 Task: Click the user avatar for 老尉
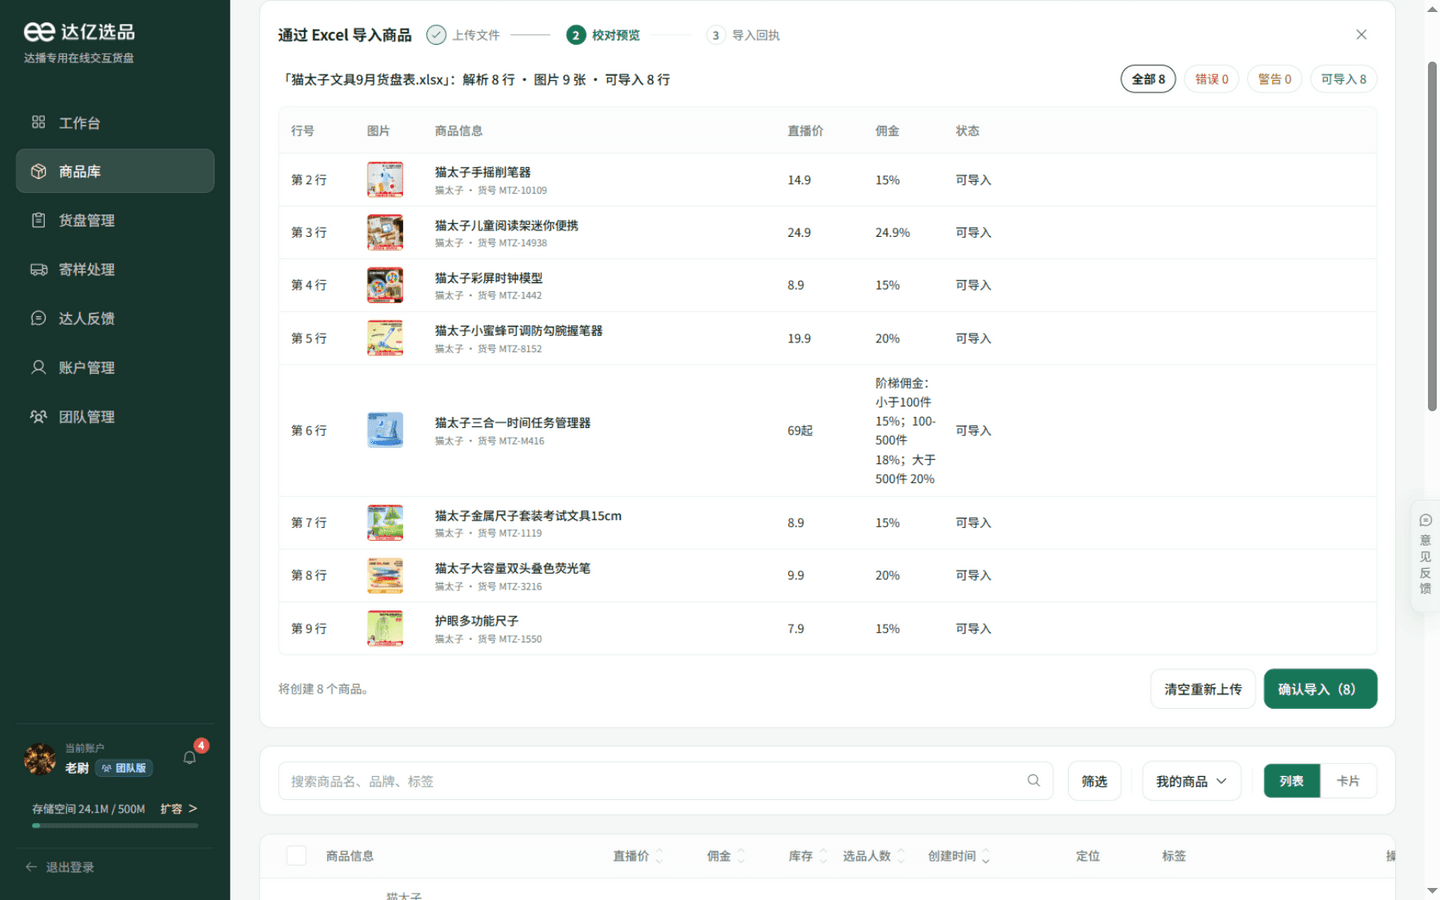pyautogui.click(x=40, y=759)
